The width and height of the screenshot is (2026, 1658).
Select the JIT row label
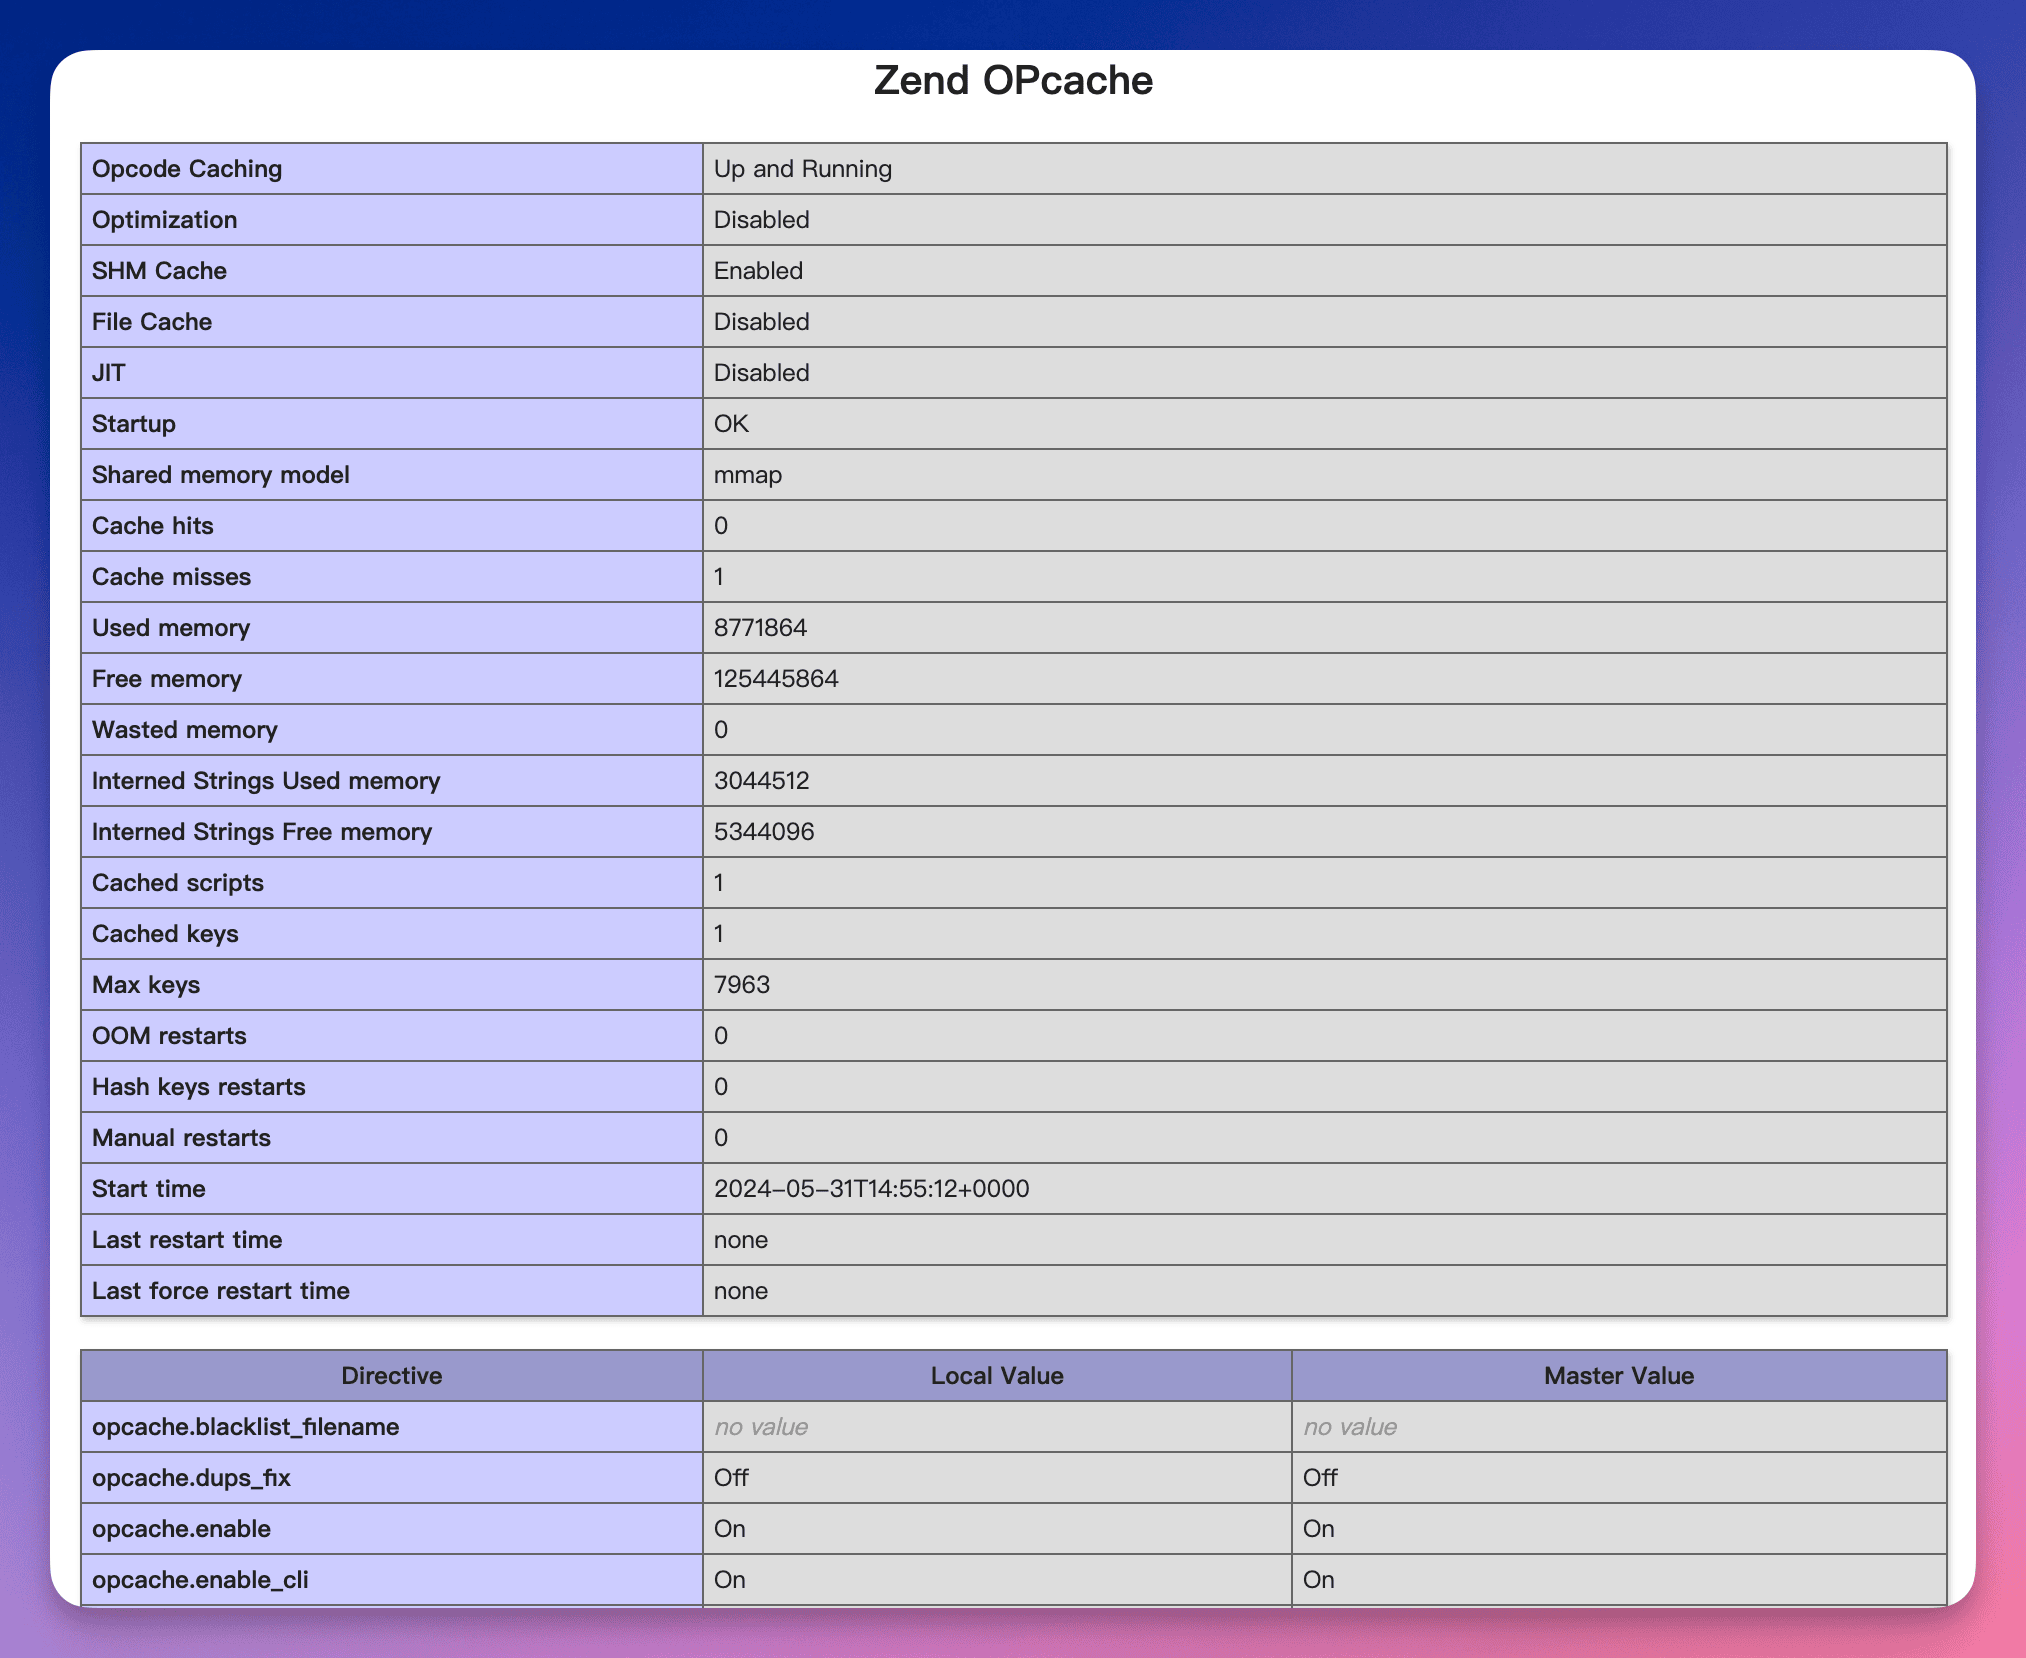109,373
